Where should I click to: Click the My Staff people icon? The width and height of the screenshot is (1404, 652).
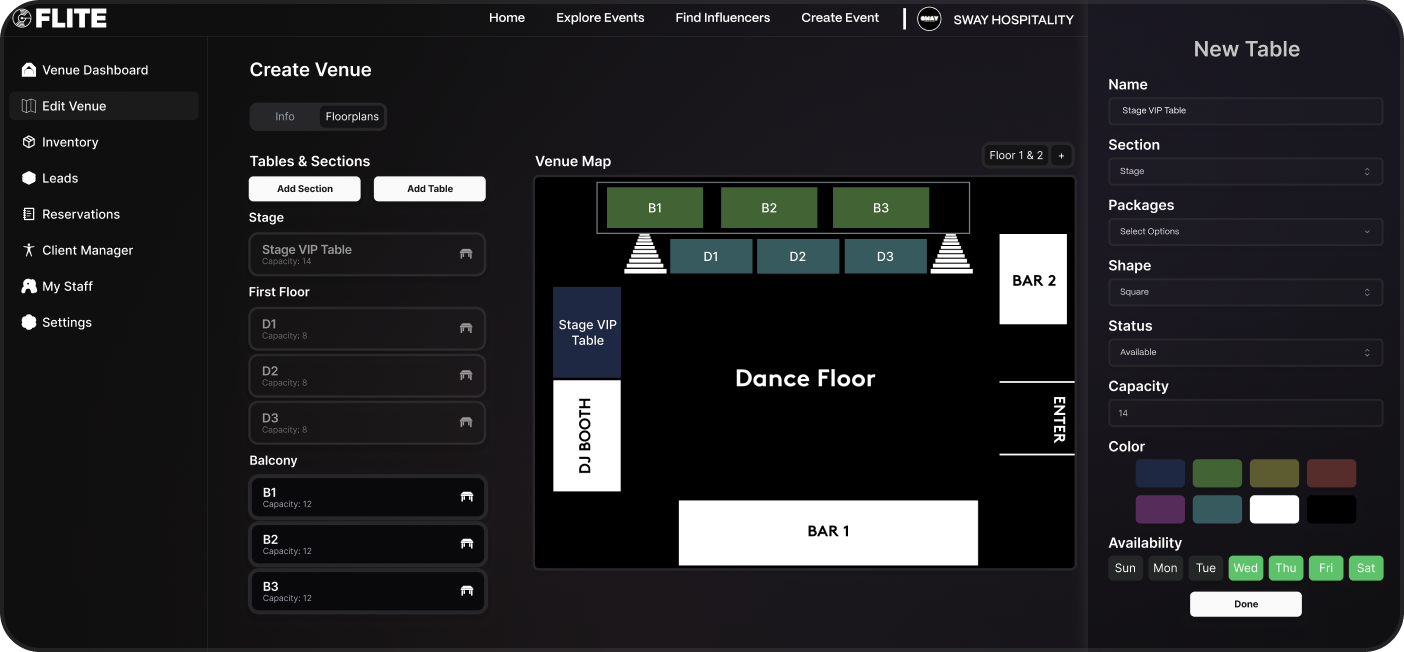tap(29, 286)
